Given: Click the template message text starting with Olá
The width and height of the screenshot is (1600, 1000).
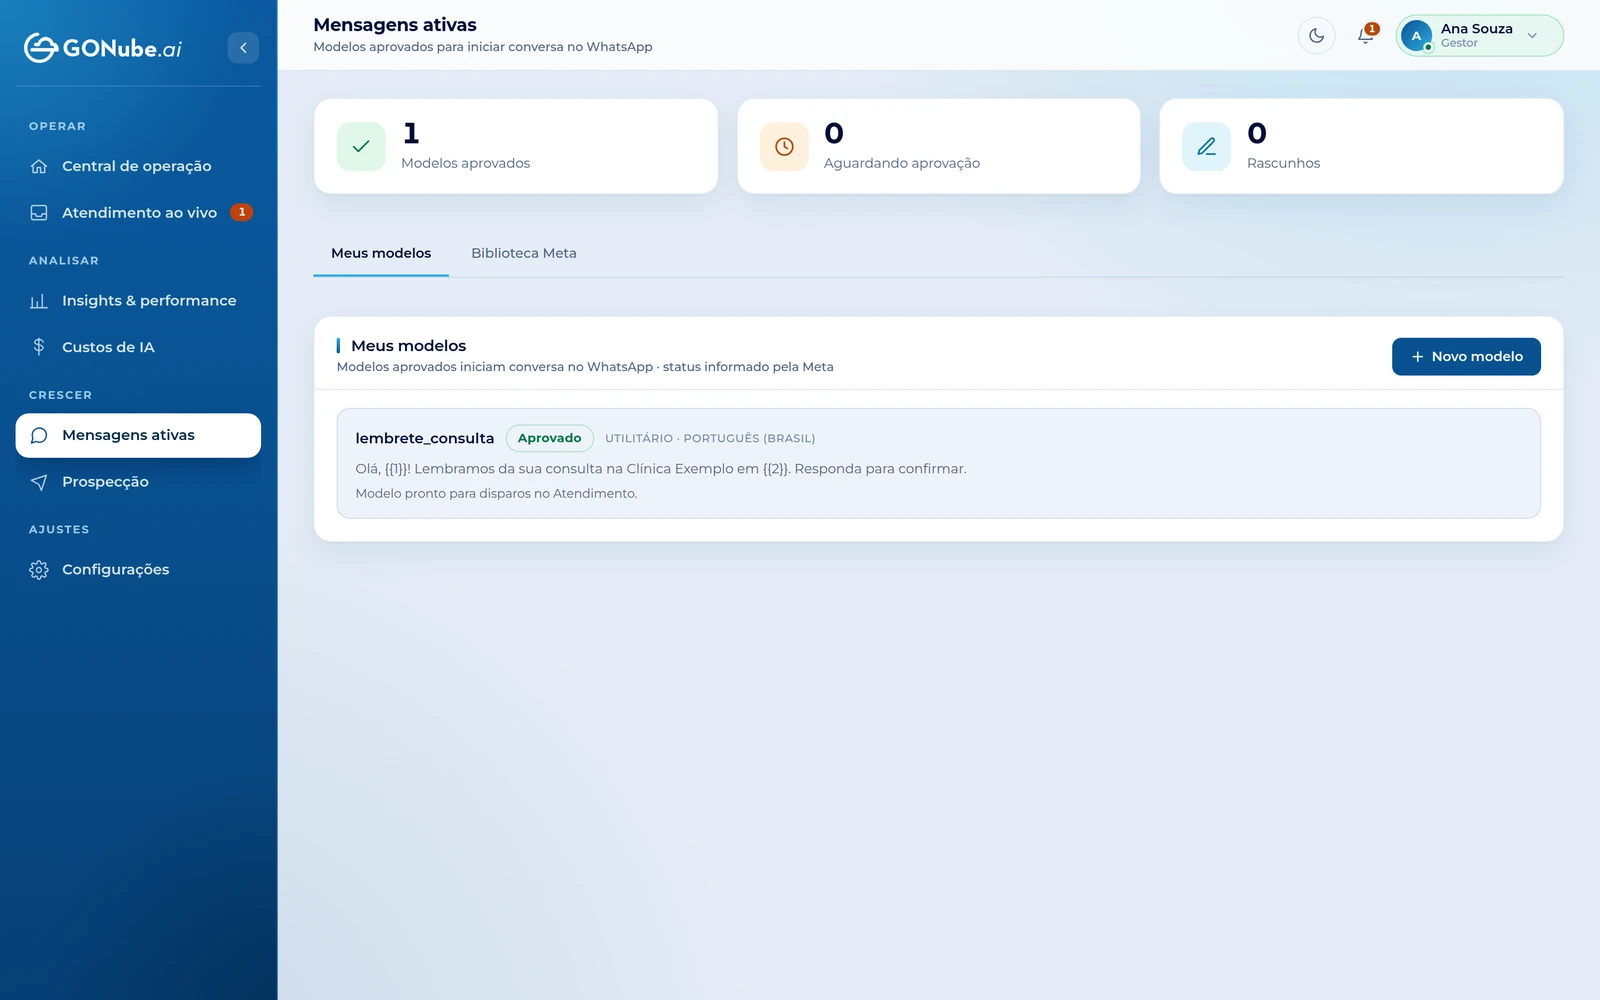Looking at the screenshot, I should [x=661, y=469].
